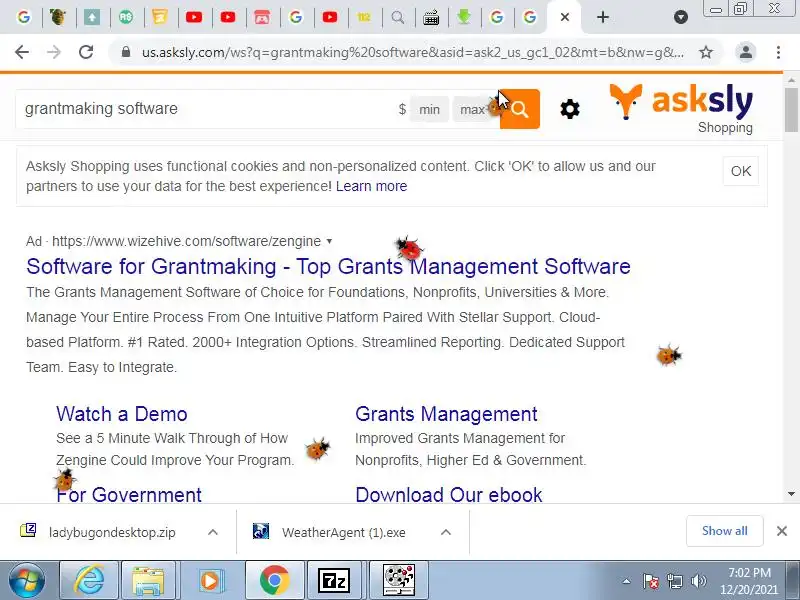Image resolution: width=800 pixels, height=600 pixels.
Task: Click the WeatherAgent (1).exe file icon
Action: (261, 531)
